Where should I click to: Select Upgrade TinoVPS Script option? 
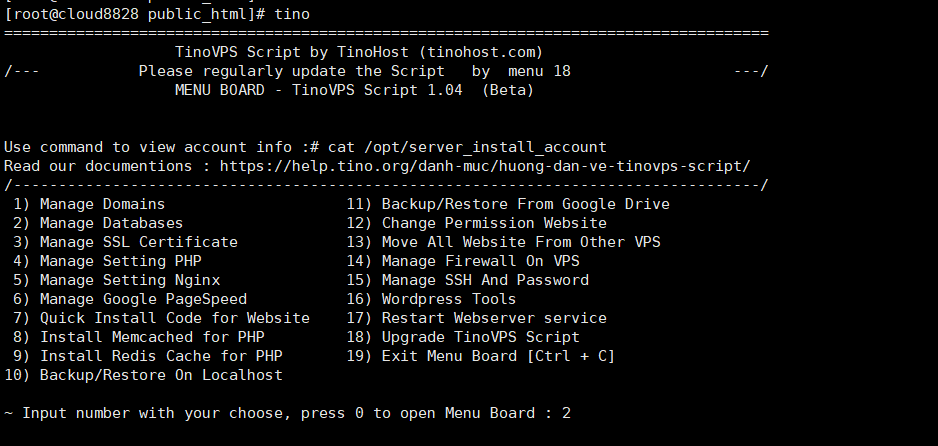click(463, 338)
